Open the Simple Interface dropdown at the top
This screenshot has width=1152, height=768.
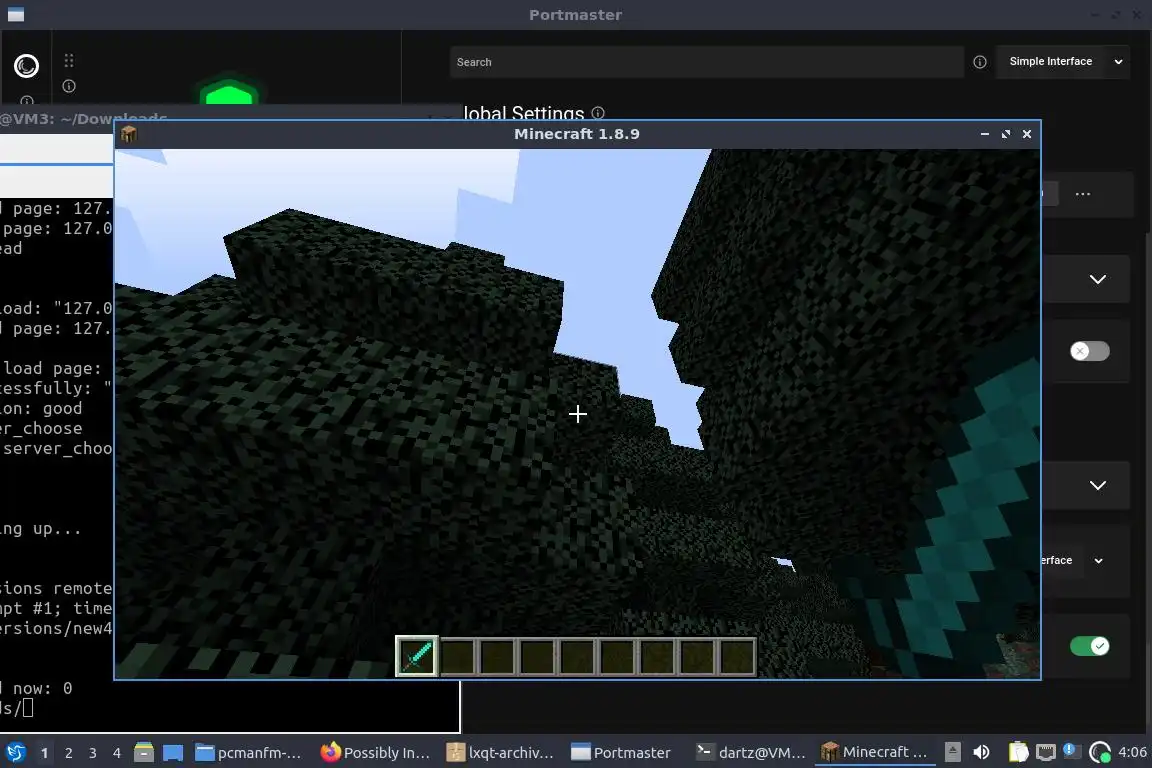pyautogui.click(x=1062, y=62)
